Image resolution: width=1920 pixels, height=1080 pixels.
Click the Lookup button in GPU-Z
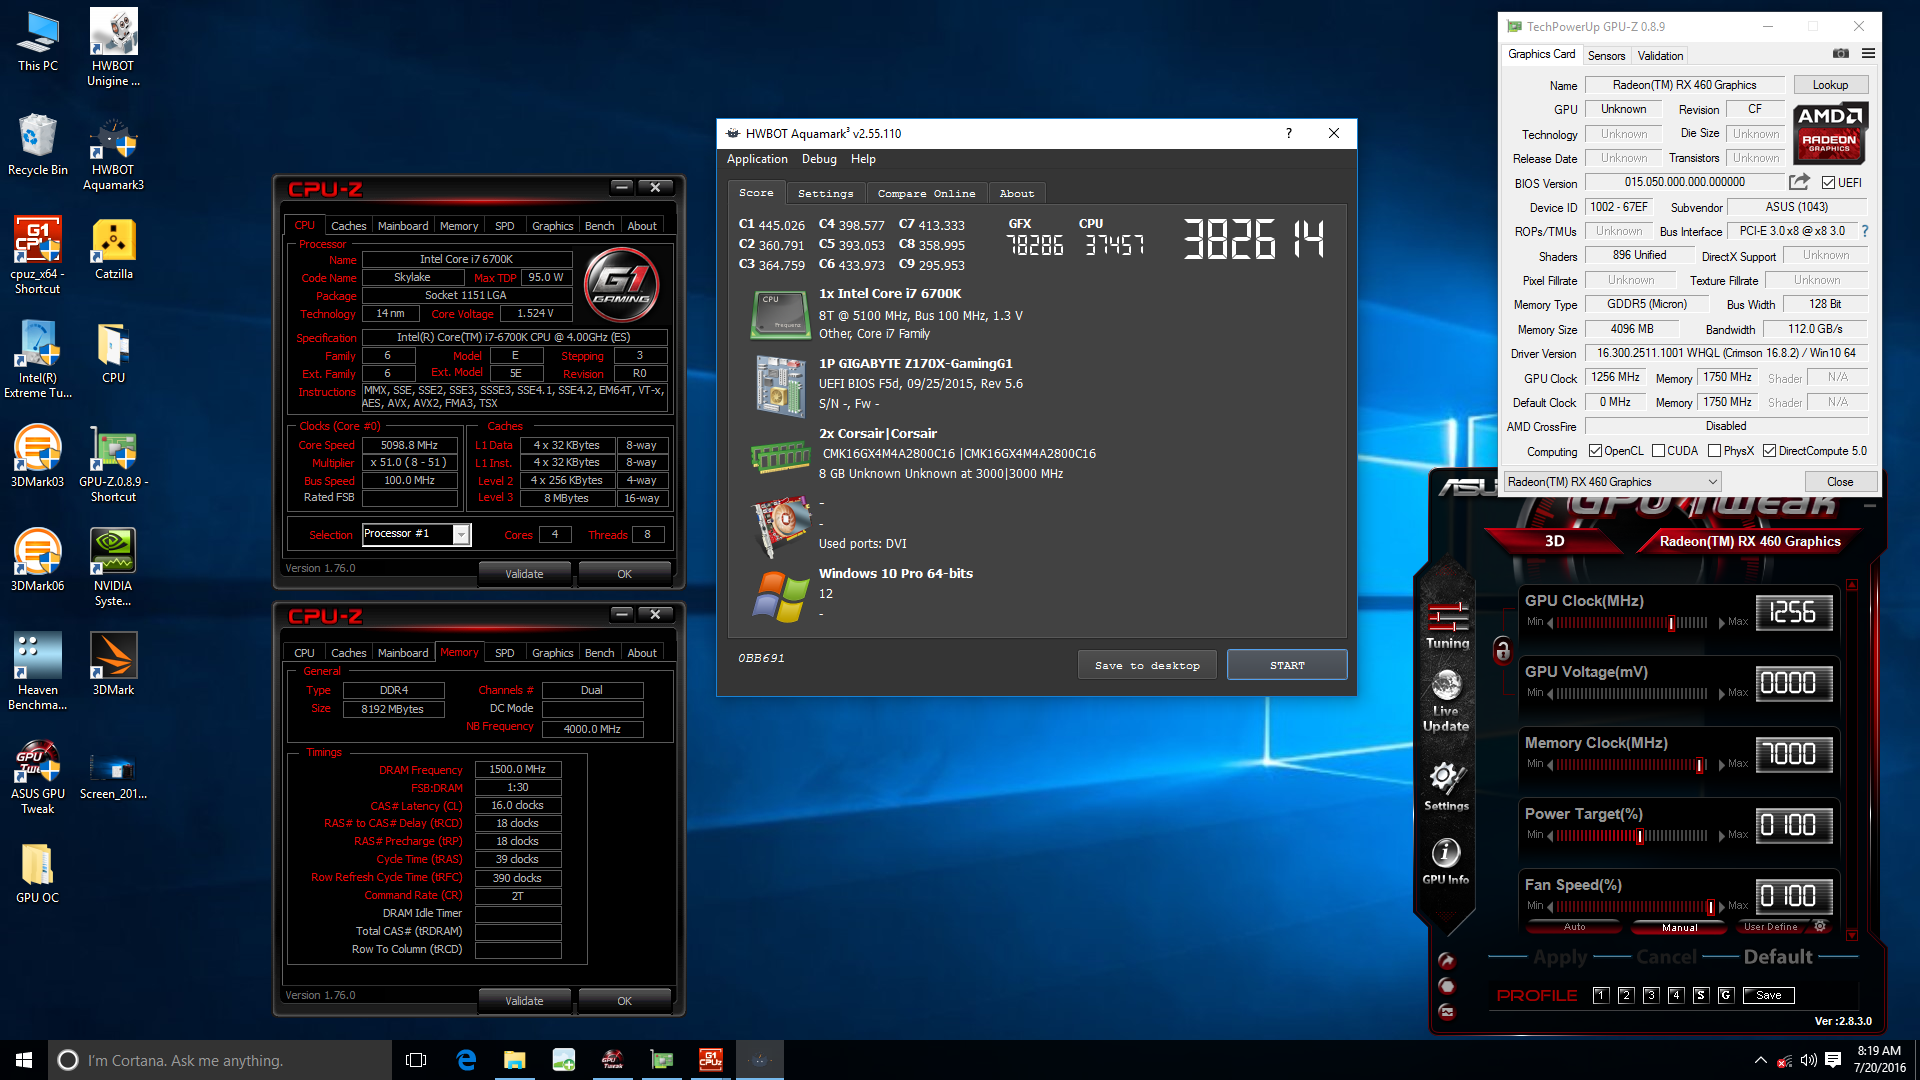point(1830,85)
